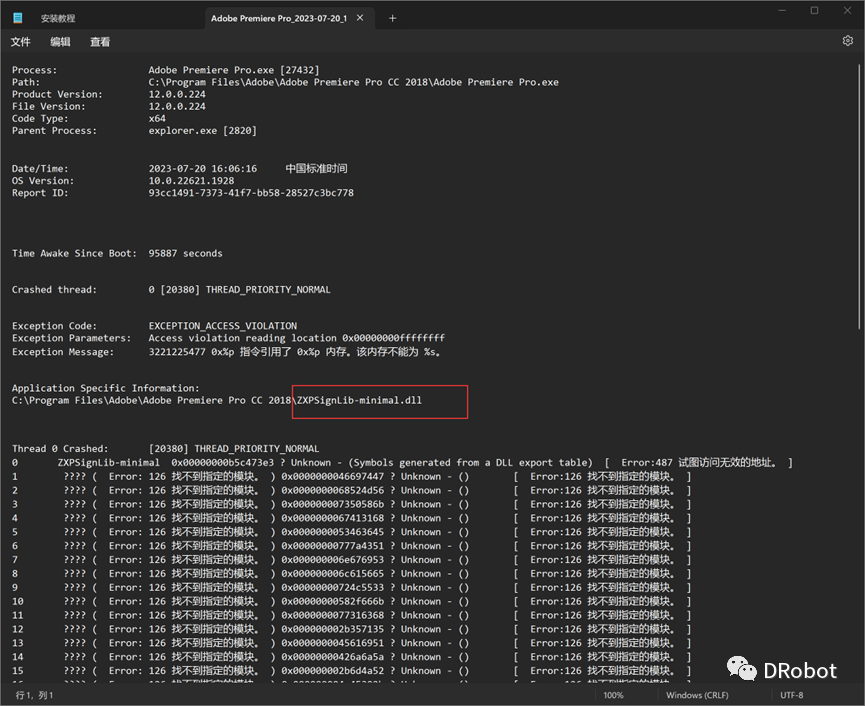Click the EXCEPTION_ACCESS_VIOLATION text
Screen dimensions: 865x706
222,326
